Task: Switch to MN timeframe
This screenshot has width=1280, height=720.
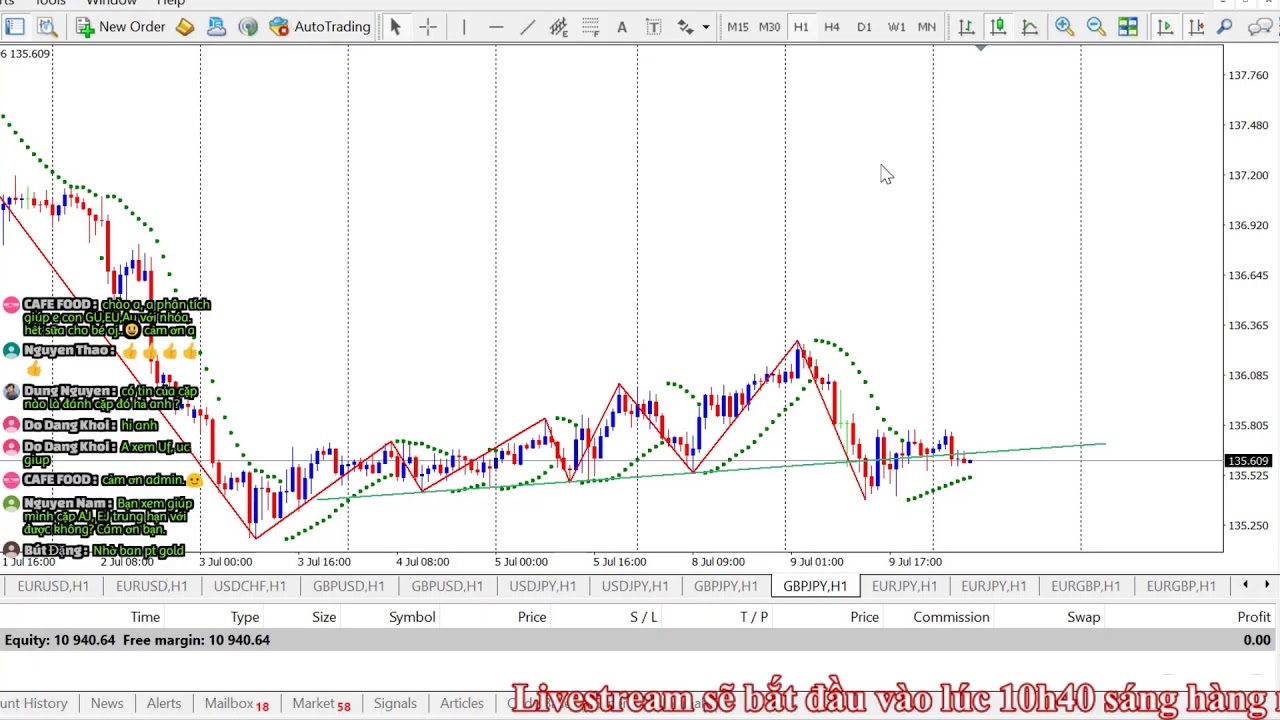Action: [x=927, y=27]
